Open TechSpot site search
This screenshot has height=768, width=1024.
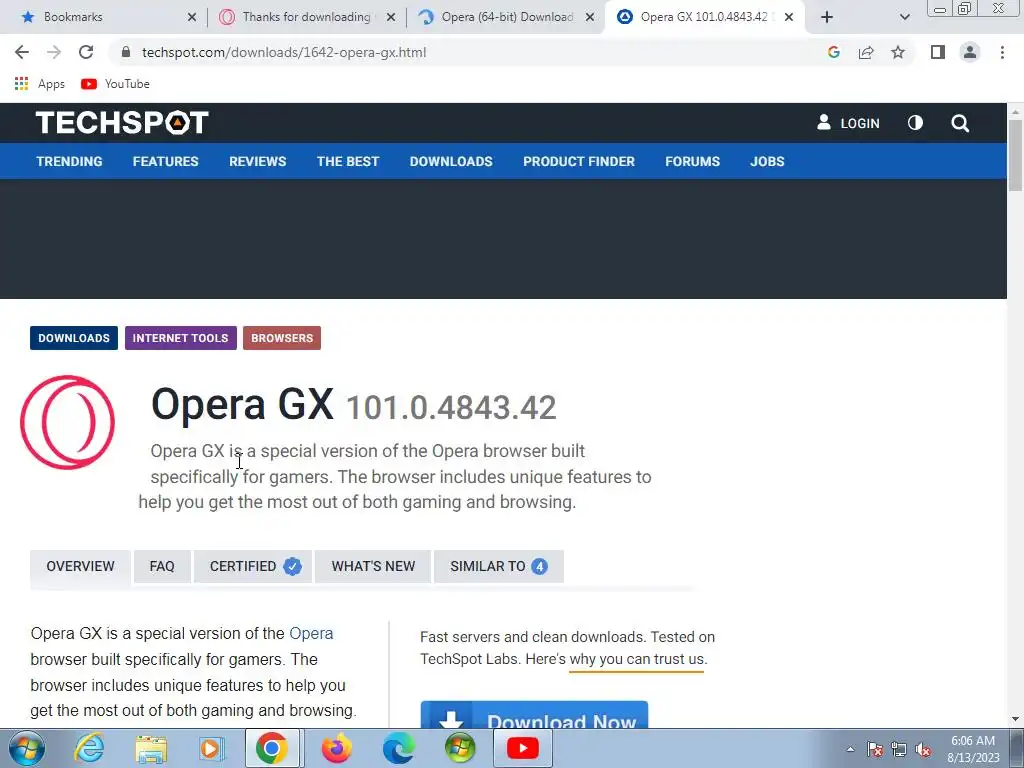click(959, 123)
